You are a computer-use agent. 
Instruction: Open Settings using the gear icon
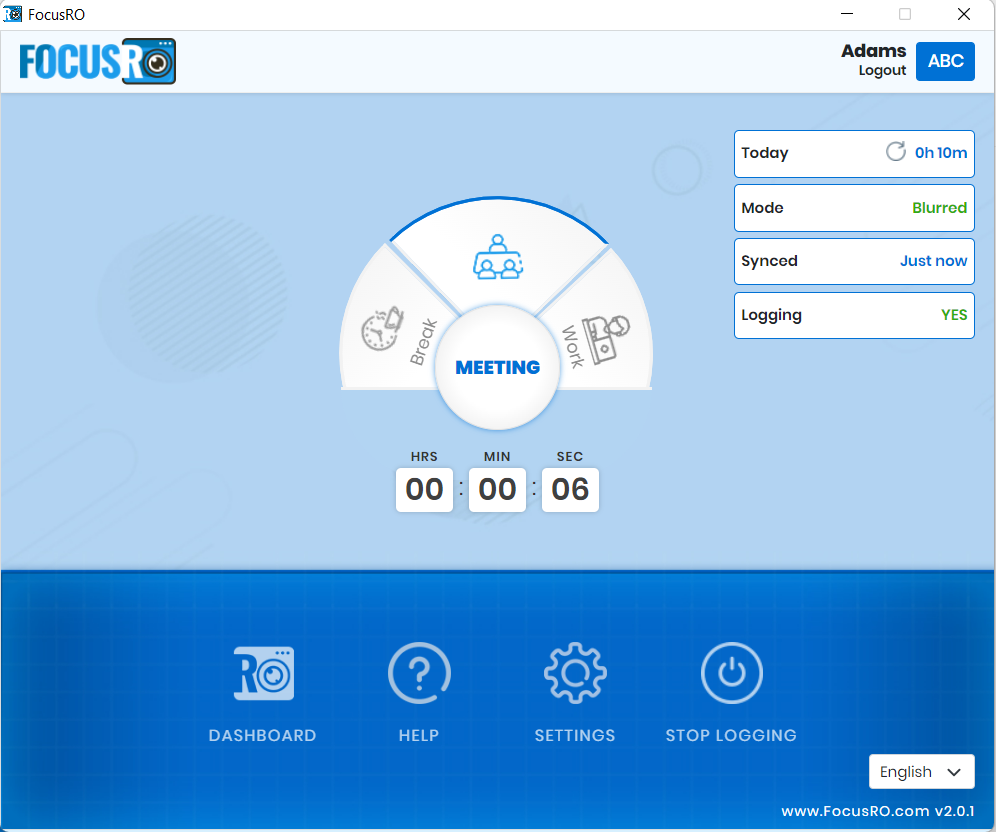click(574, 673)
